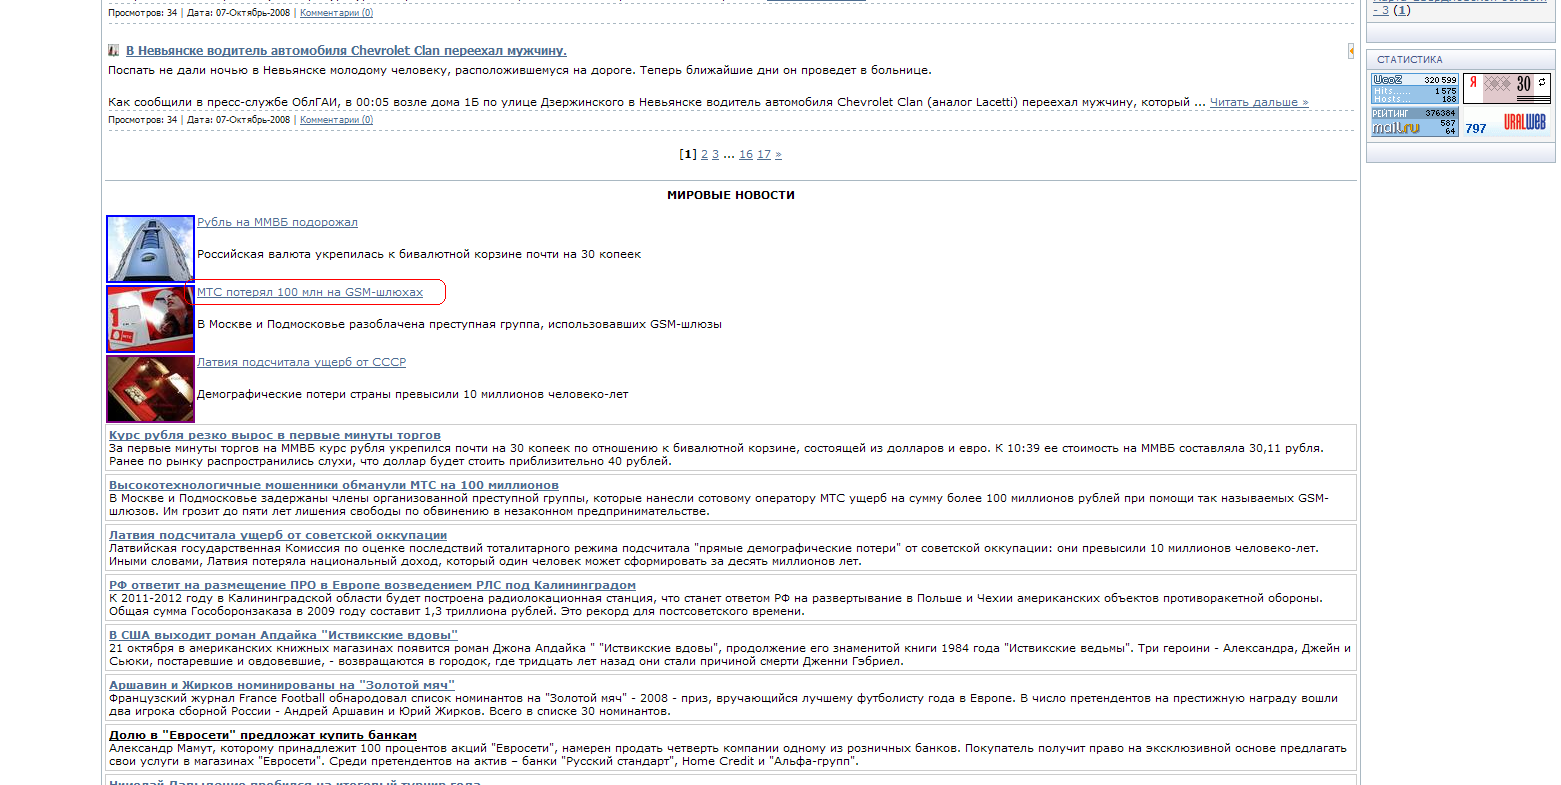The image size is (1561, 785).
Task: Follow the 'Читать дальше »' link
Action: 1259,102
